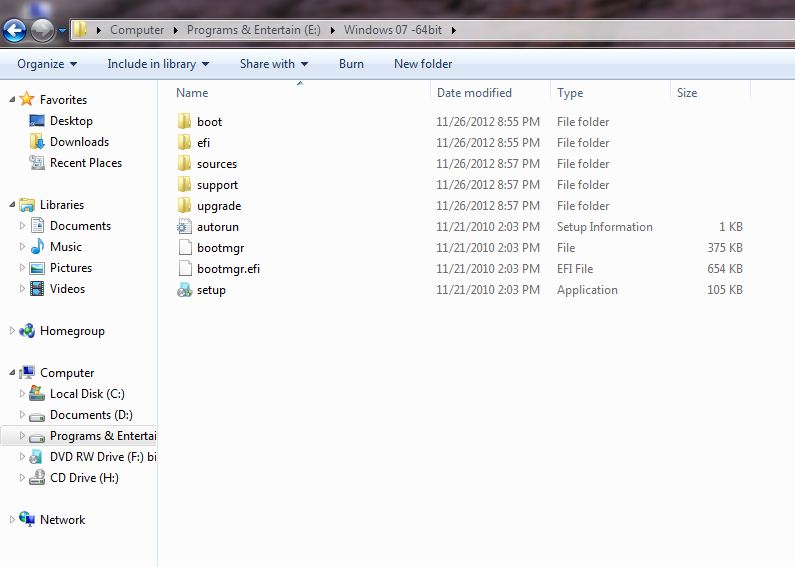Image resolution: width=795 pixels, height=567 pixels.
Task: Expand arrow after Computer in breadcrumb
Action: coord(175,30)
